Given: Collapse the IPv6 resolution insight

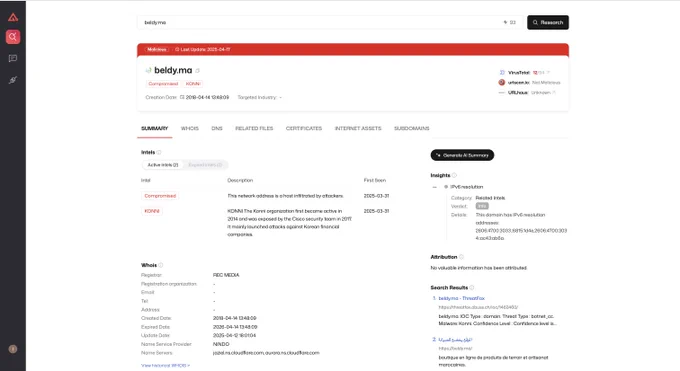Looking at the screenshot, I should pos(435,187).
